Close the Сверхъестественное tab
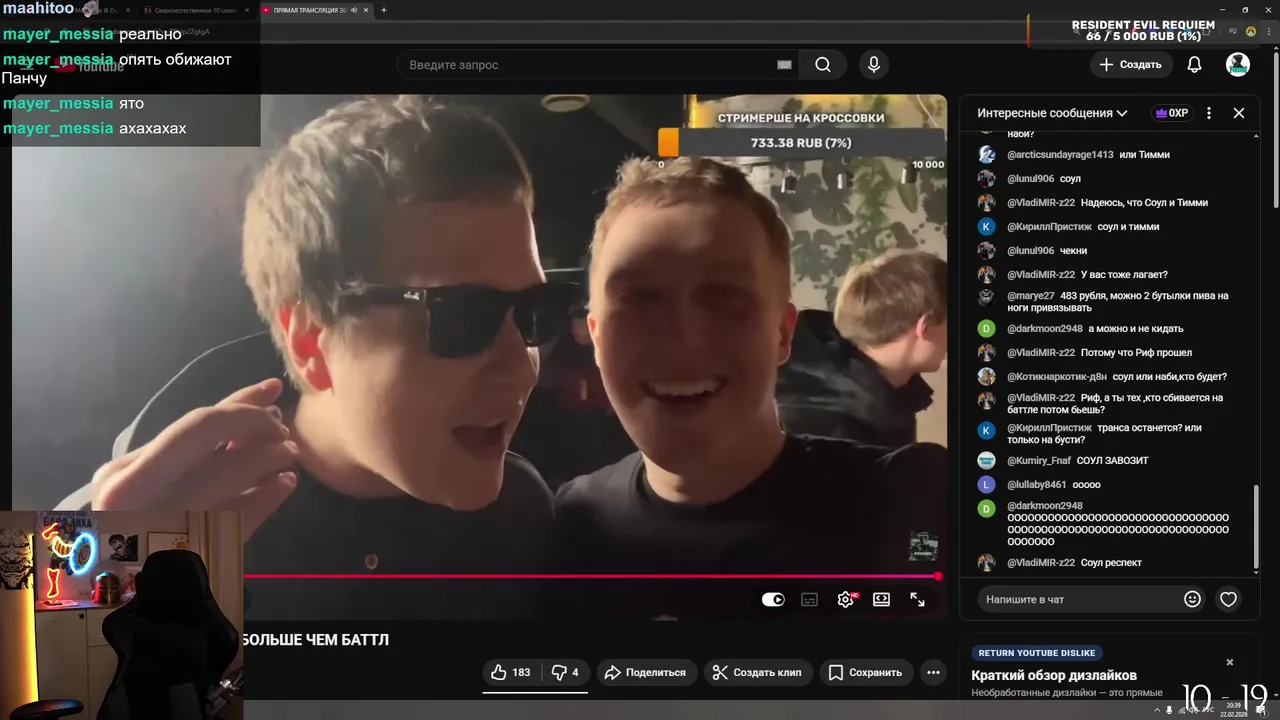1280x720 pixels. point(248,10)
